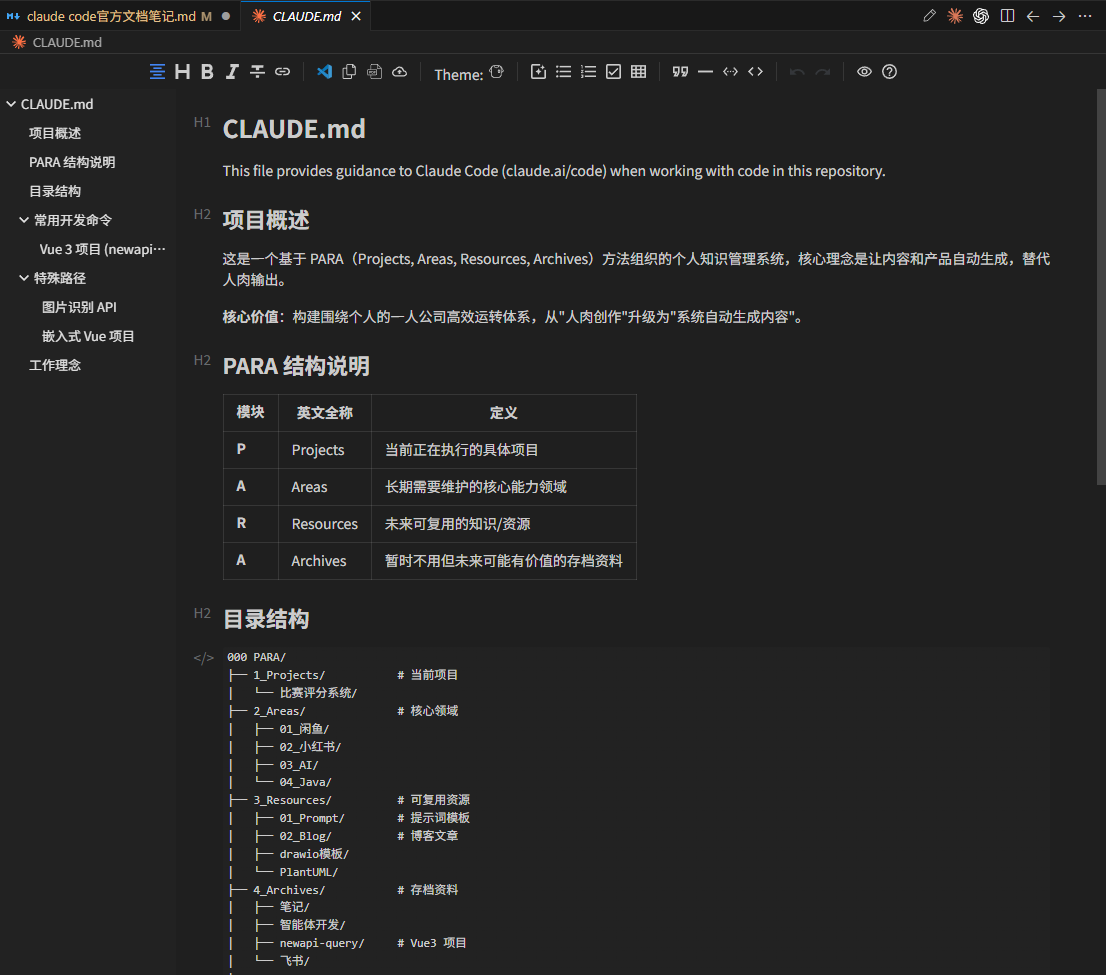Click the vertical scrollbar thumb
Image resolution: width=1106 pixels, height=975 pixels.
(1101, 286)
